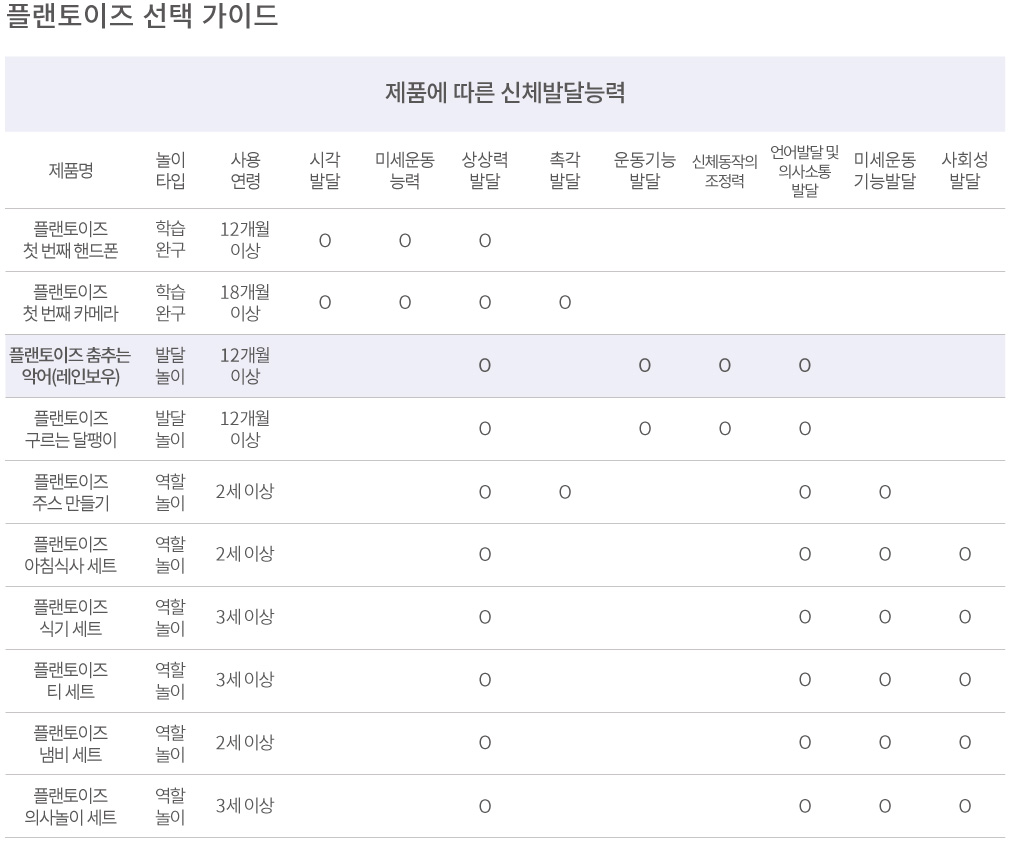Click the 사회성 발달 mark for 의사놀이 세트
The height and width of the screenshot is (846, 1010).
(x=965, y=806)
